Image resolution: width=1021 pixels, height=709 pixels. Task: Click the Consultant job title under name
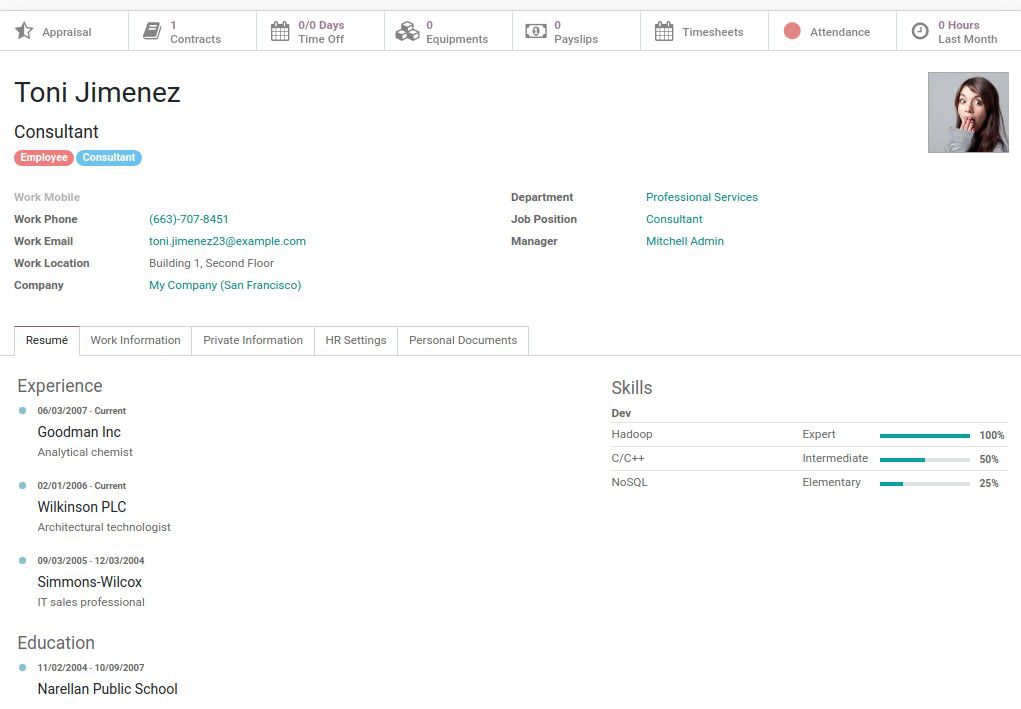pos(56,132)
